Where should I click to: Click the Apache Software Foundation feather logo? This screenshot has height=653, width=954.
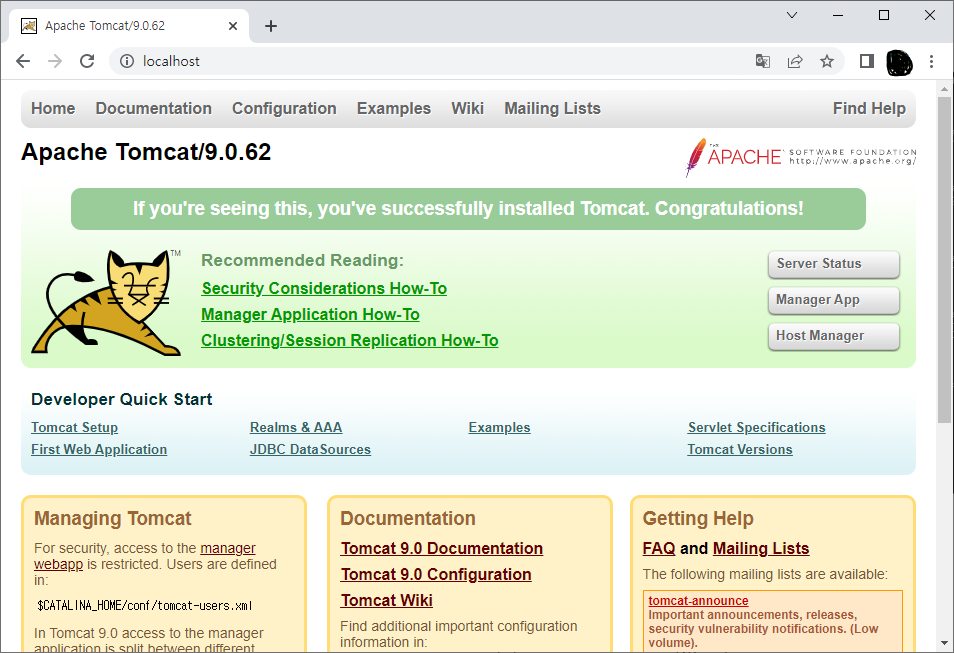tap(800, 157)
